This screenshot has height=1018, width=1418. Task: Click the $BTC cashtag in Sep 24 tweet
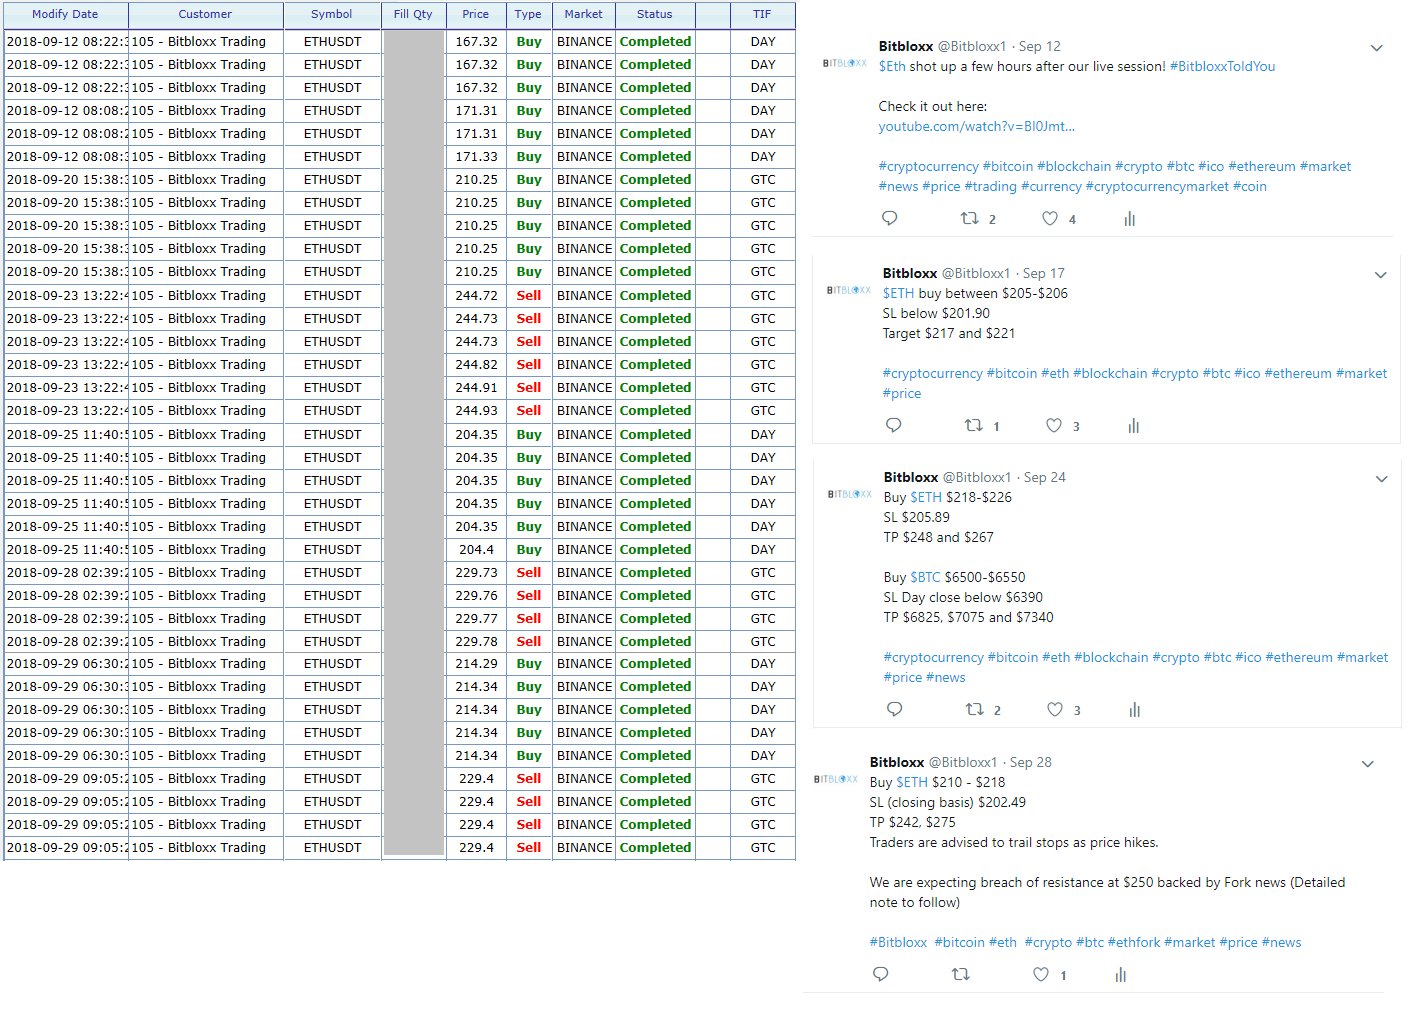(925, 577)
